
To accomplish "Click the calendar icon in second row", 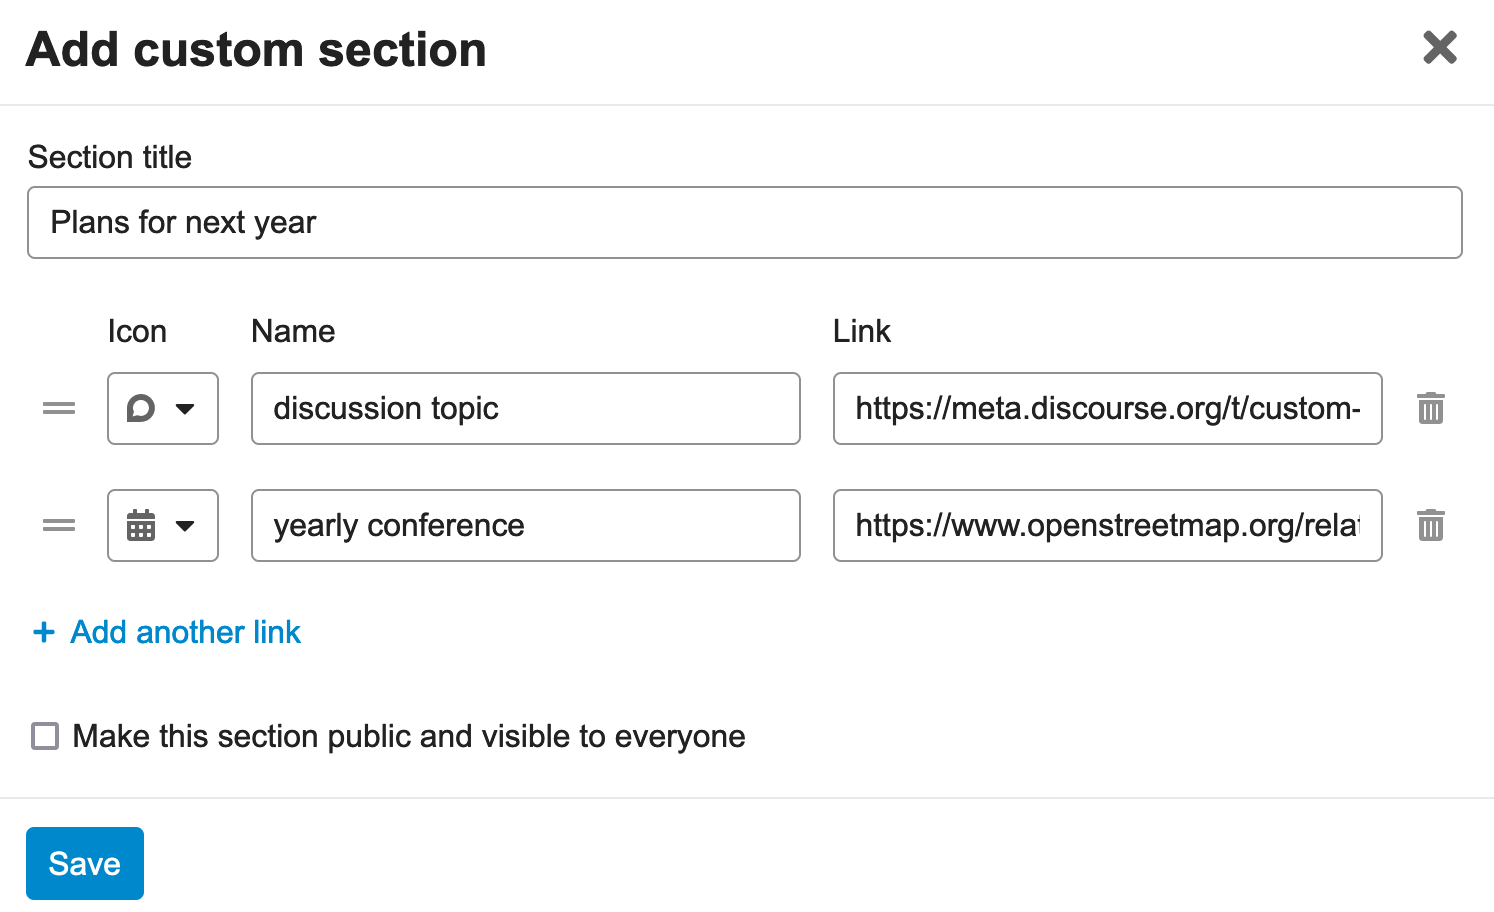I will click(141, 525).
